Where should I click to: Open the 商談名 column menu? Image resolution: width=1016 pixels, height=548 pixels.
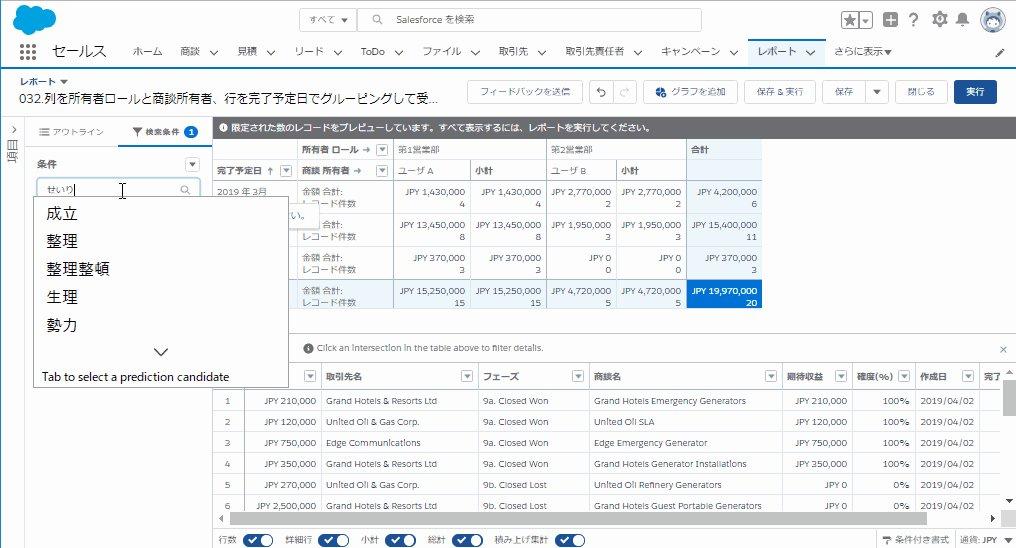(770, 376)
